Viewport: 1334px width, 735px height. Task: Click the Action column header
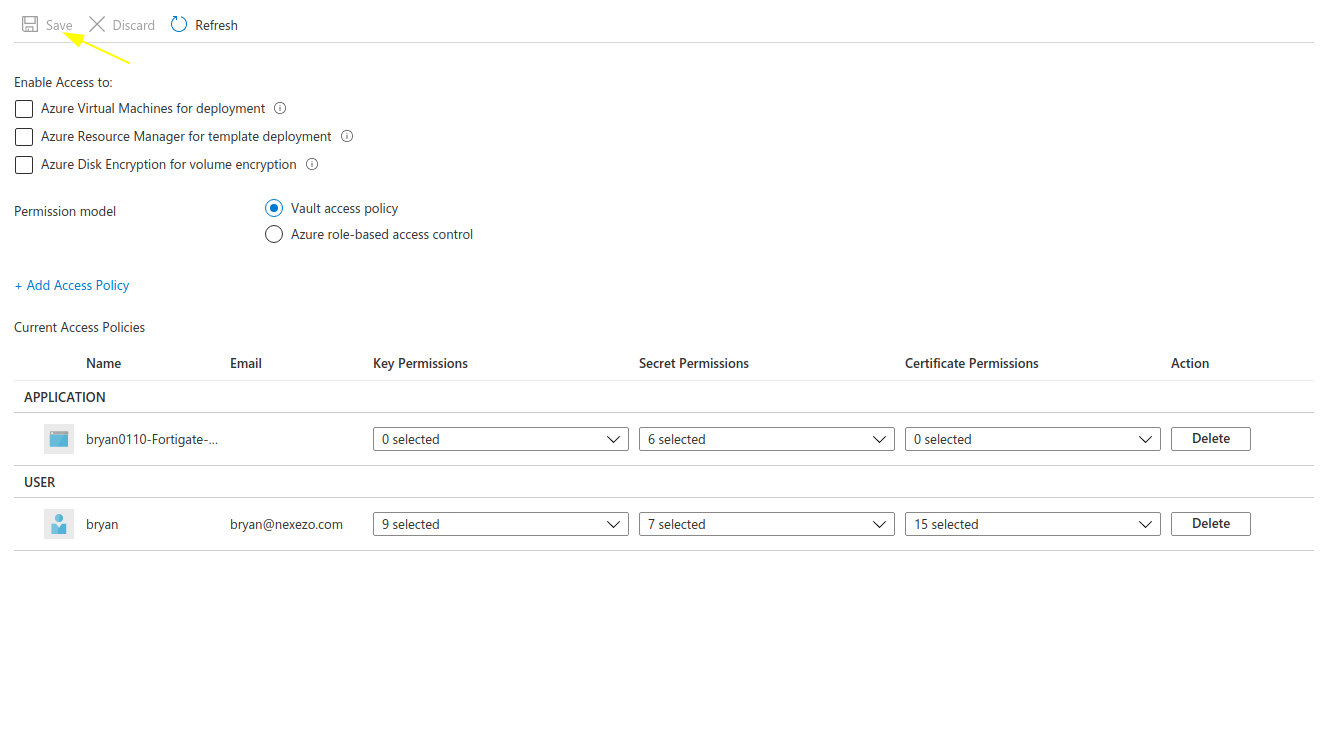(1190, 363)
